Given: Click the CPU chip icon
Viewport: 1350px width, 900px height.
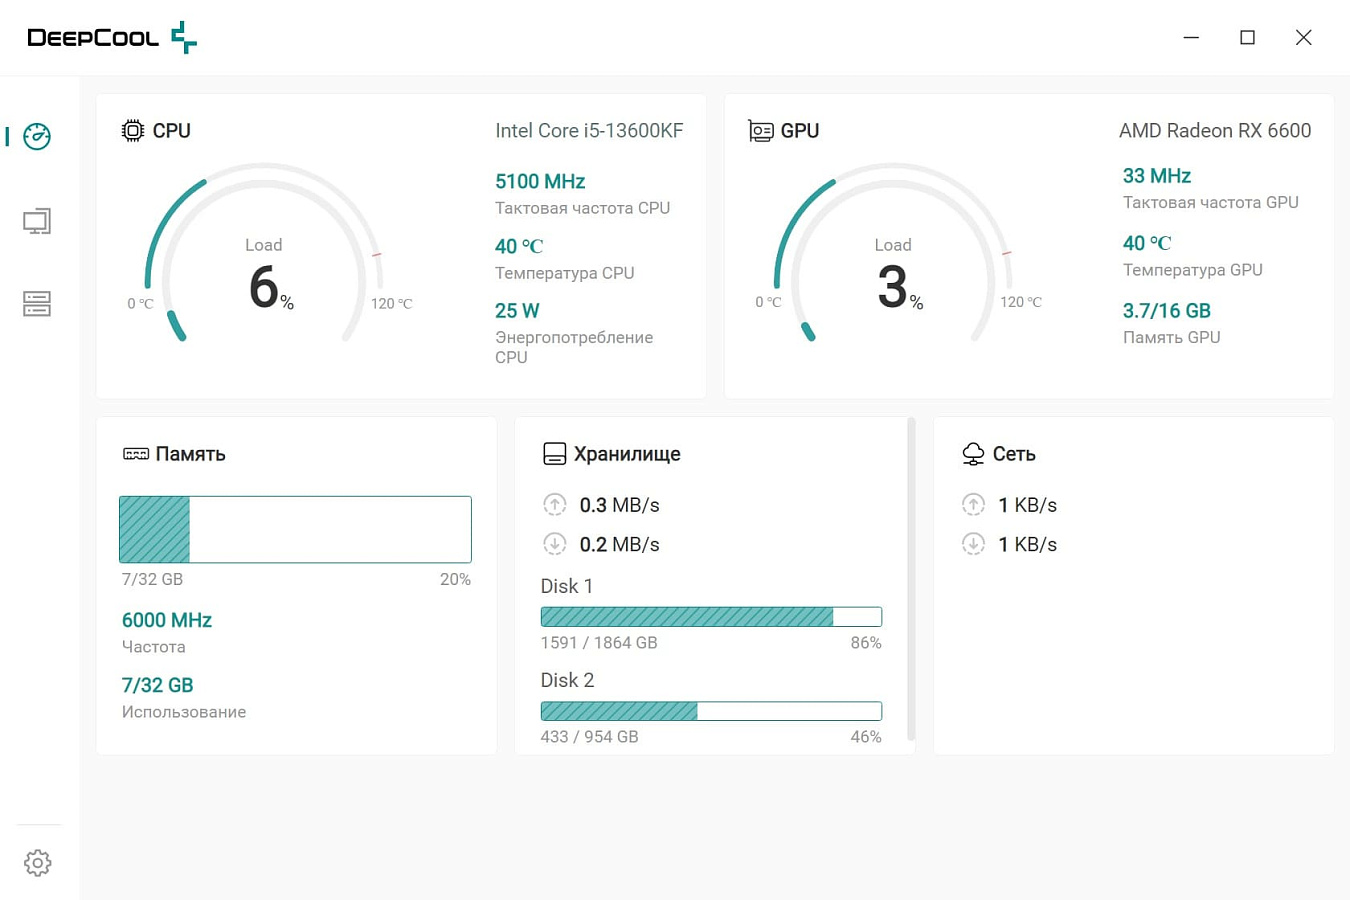Looking at the screenshot, I should click(x=132, y=131).
